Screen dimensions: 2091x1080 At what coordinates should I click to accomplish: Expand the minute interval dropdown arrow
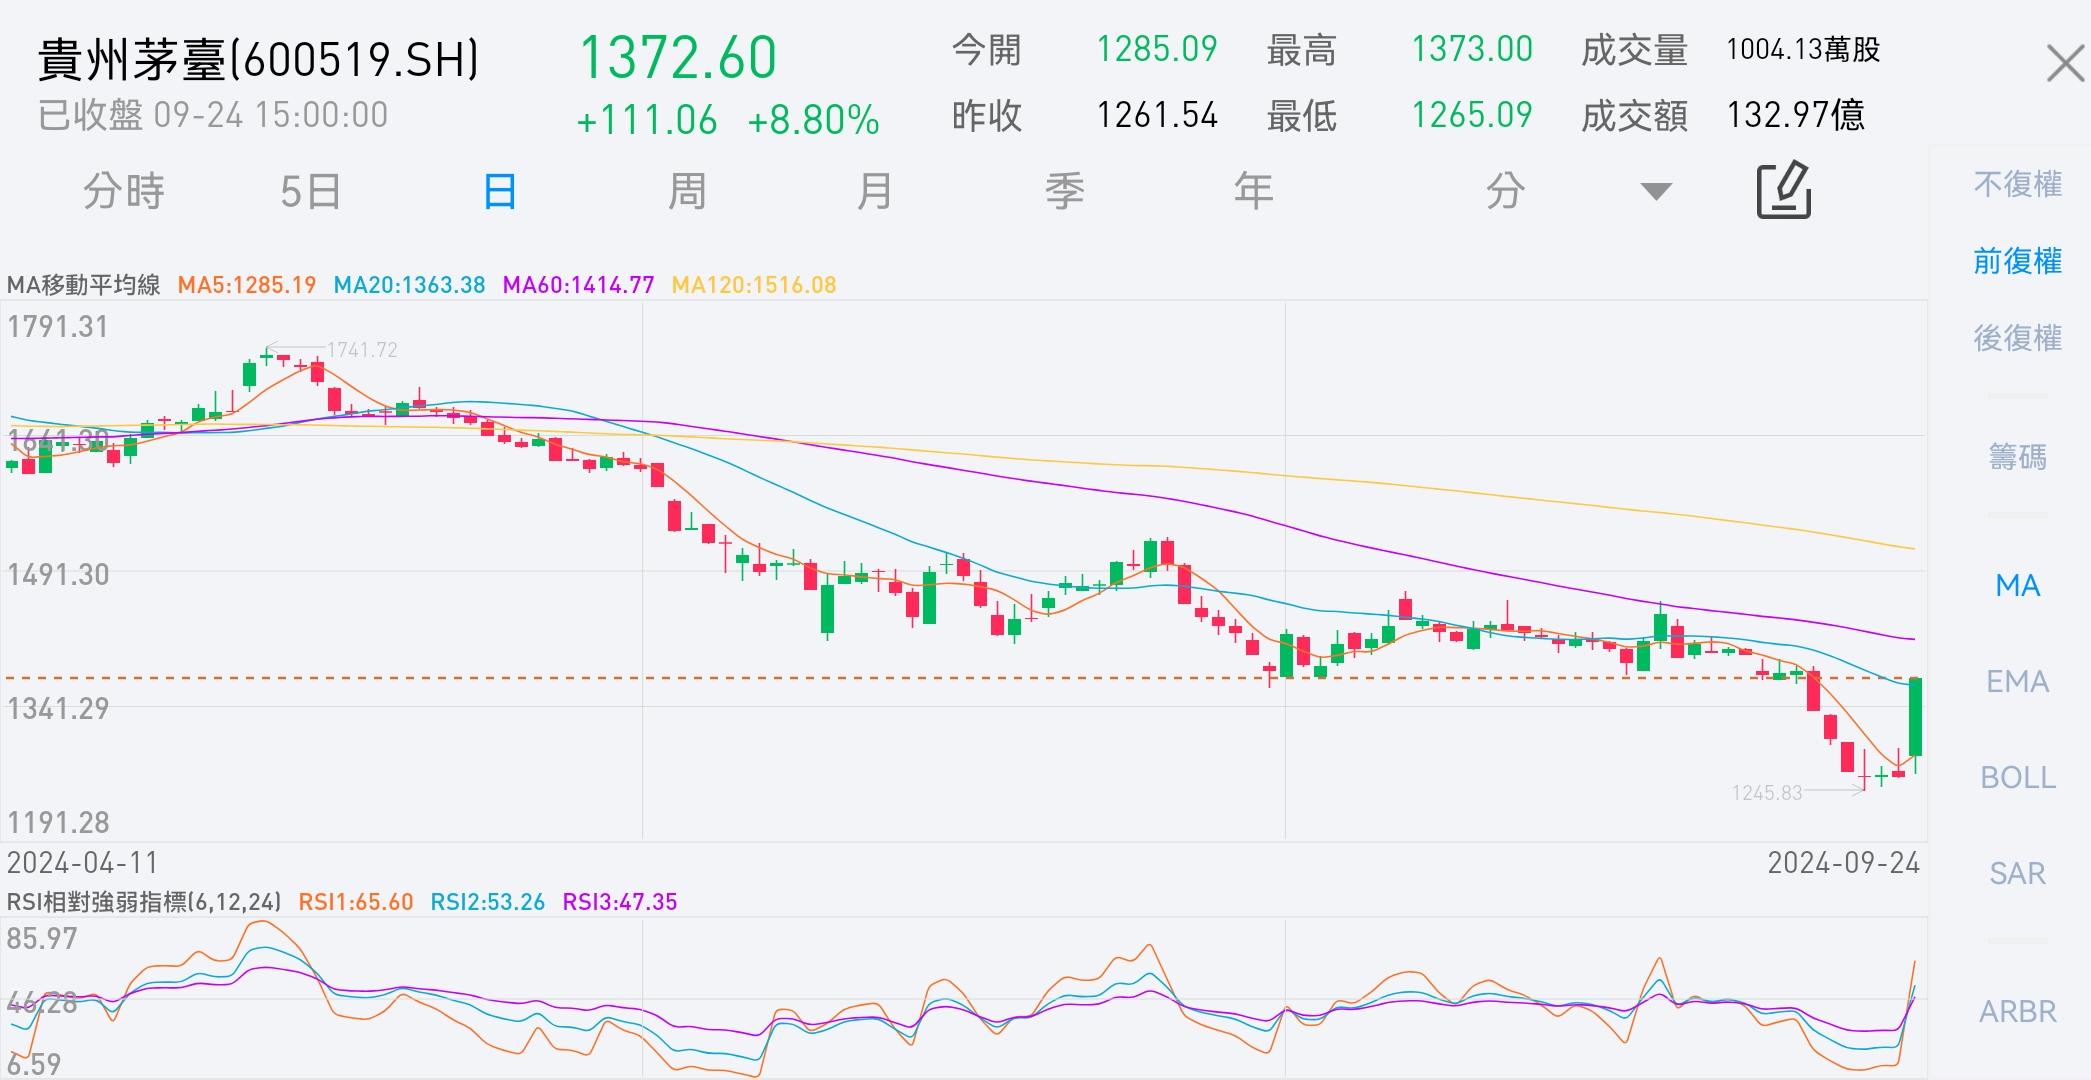click(x=1656, y=191)
